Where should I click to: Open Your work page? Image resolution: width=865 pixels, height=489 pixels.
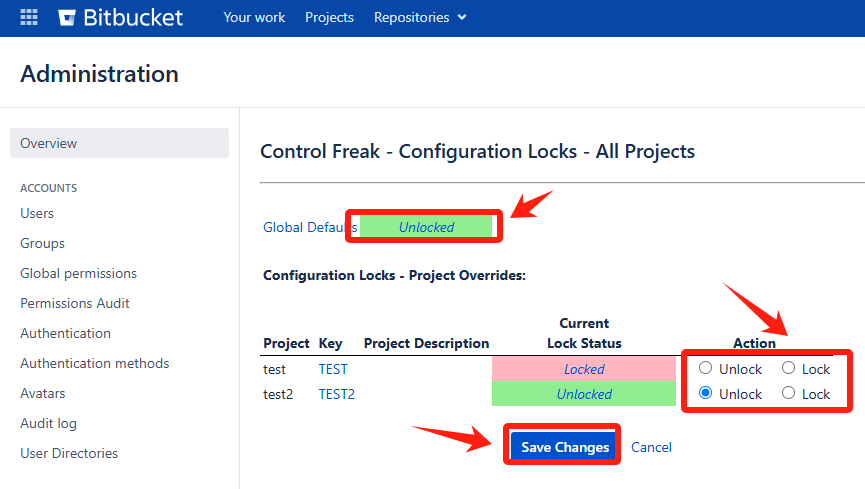point(254,18)
